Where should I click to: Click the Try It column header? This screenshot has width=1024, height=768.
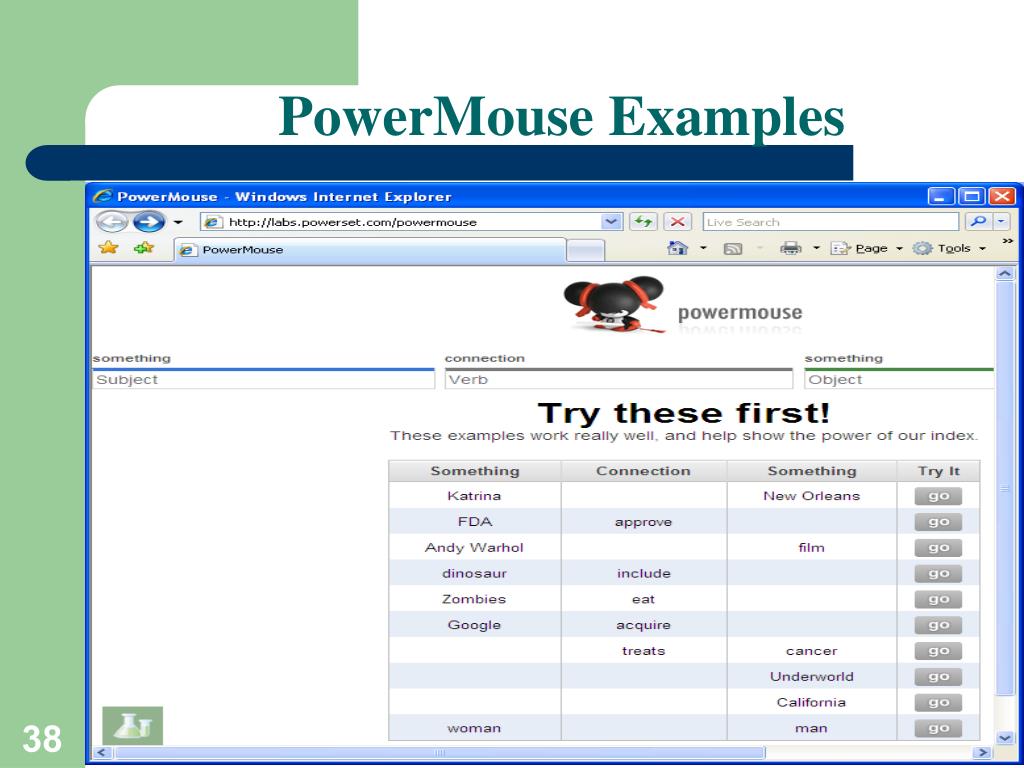point(938,471)
